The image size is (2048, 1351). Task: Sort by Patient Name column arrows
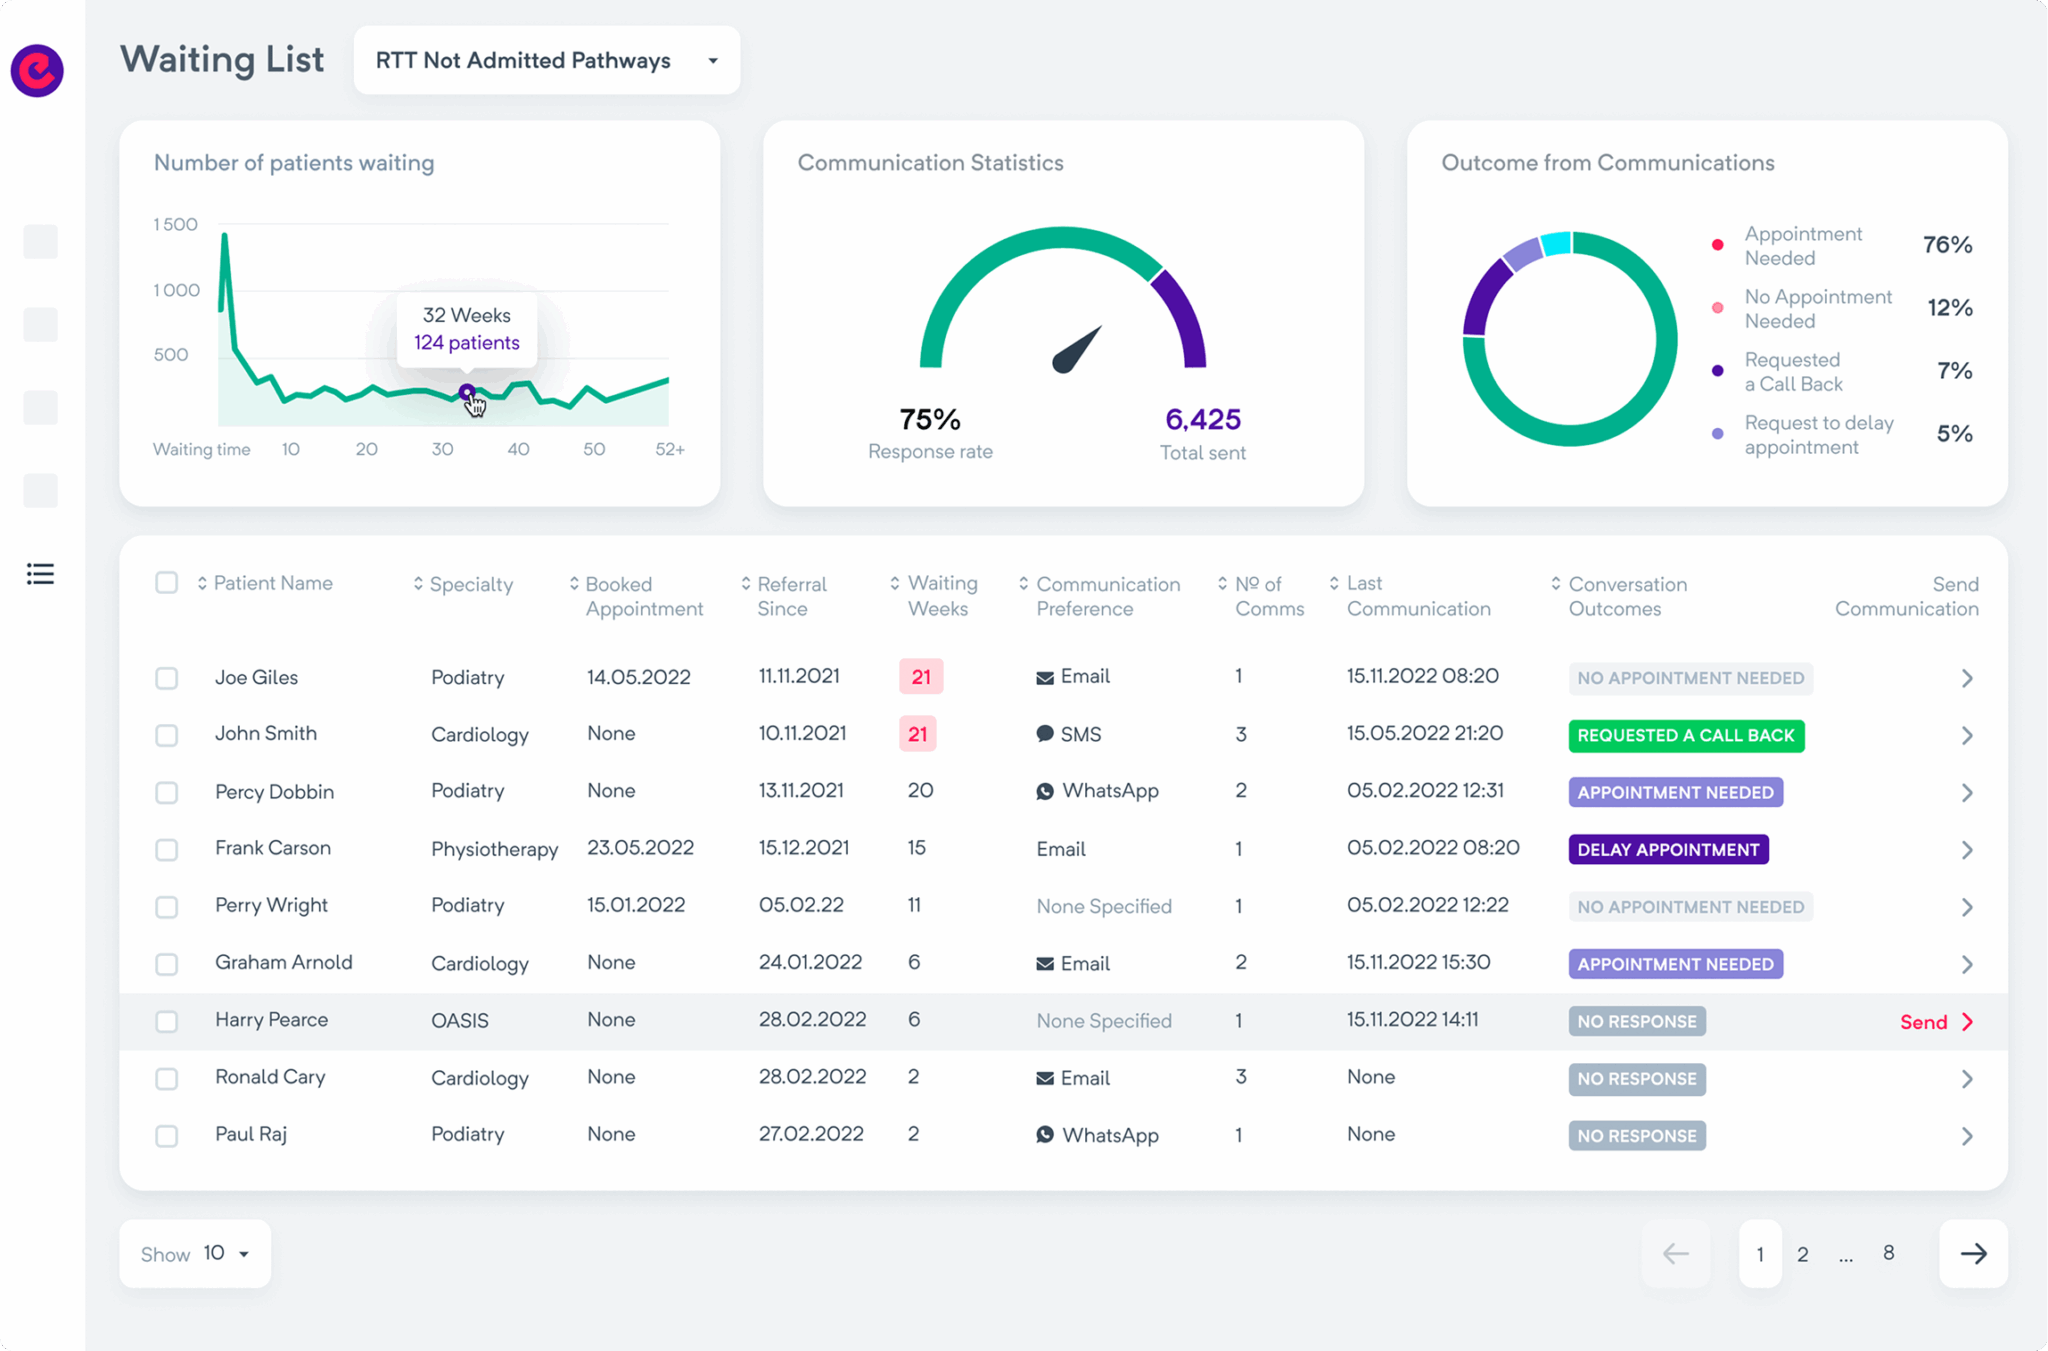(202, 583)
